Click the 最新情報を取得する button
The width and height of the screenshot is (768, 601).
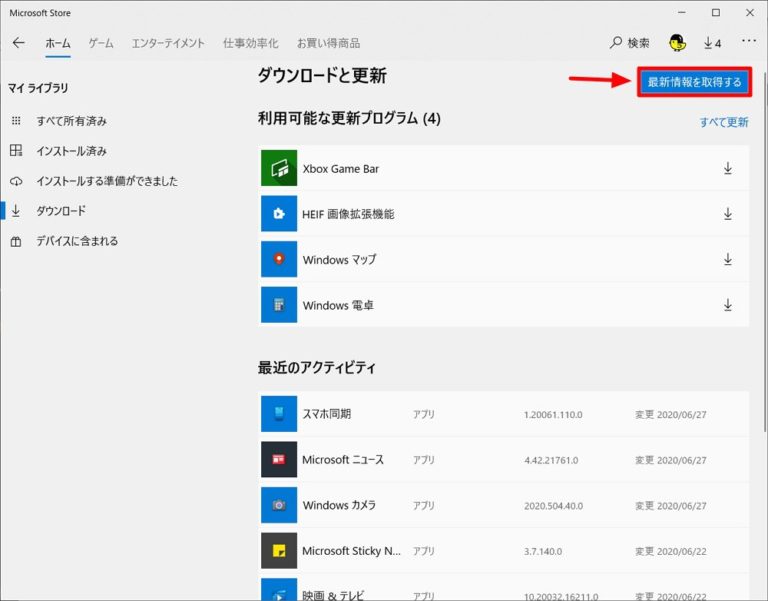click(x=694, y=82)
